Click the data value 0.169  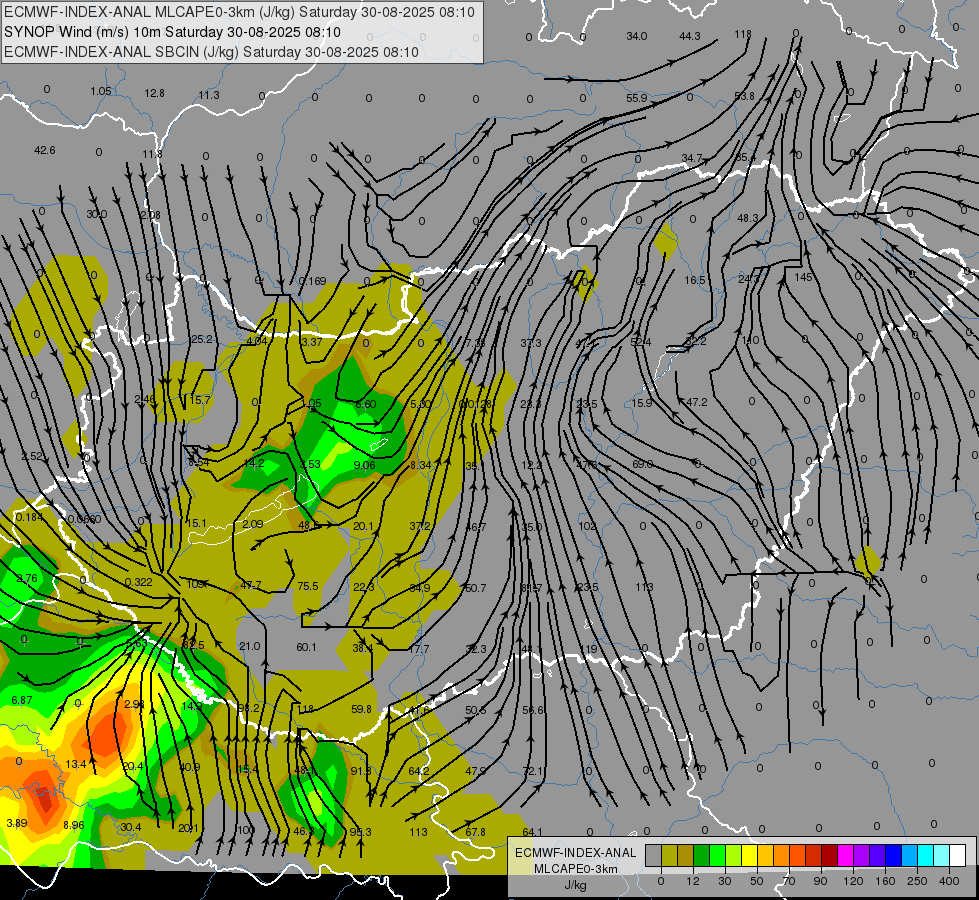[x=312, y=281]
